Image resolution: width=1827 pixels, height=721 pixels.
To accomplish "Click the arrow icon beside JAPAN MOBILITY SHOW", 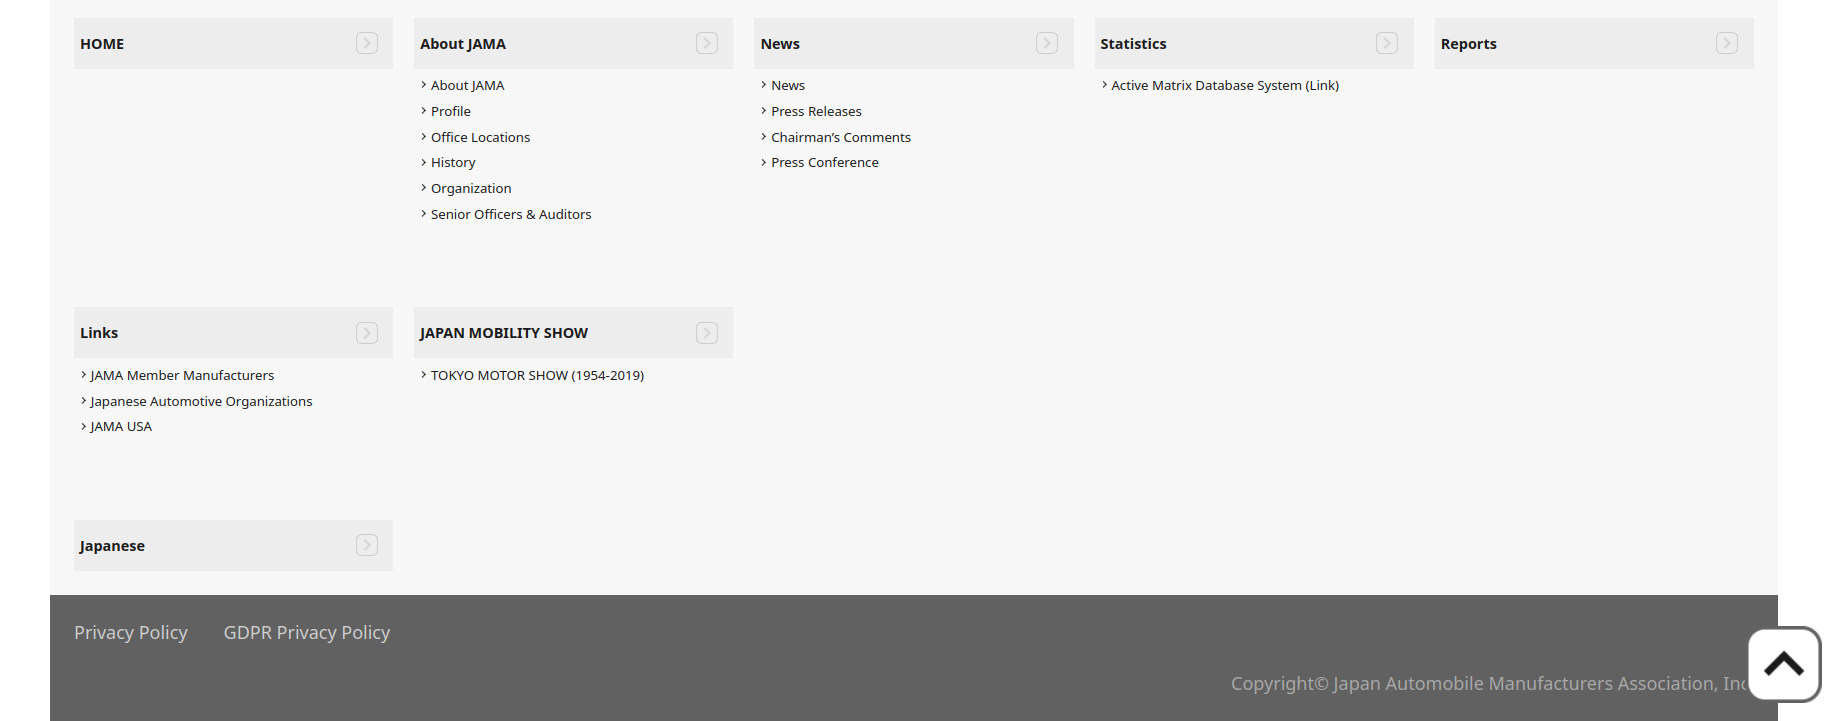I will tap(707, 333).
